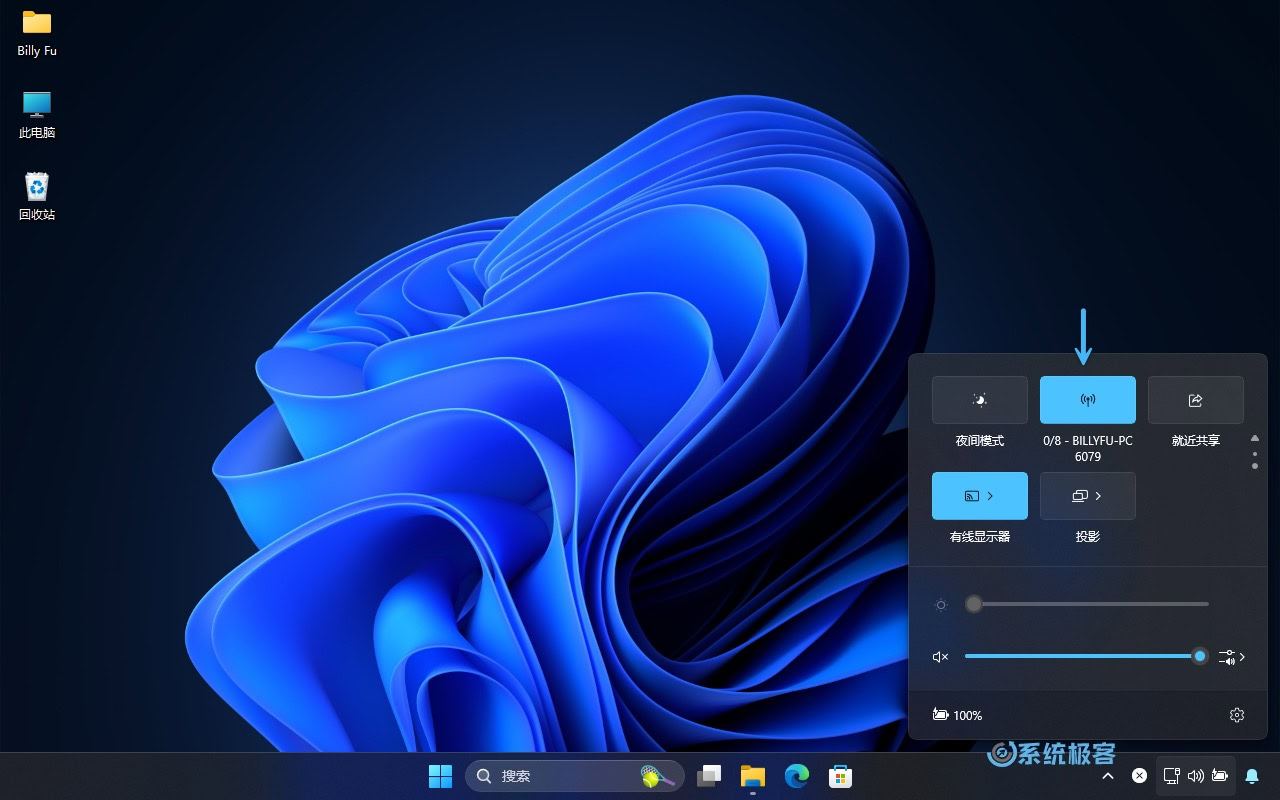Click the volume slider track
Viewport: 1280px width, 800px height.
pyautogui.click(x=1087, y=656)
